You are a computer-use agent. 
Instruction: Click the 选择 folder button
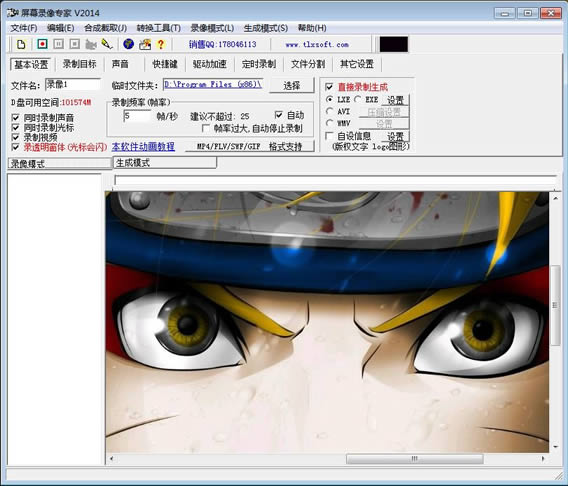coord(292,85)
